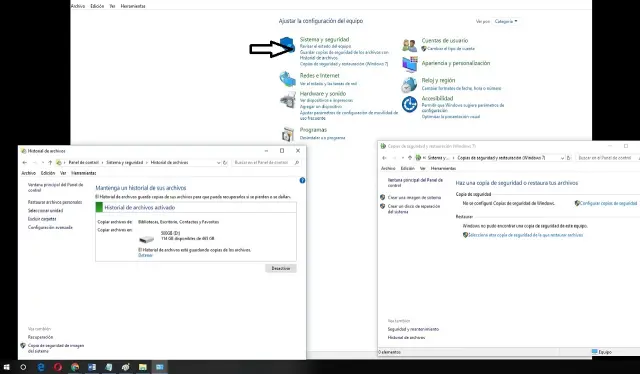This screenshot has width=640, height=374.
Task: Open Restaurar archivos personales link
Action: pyautogui.click(x=55, y=202)
